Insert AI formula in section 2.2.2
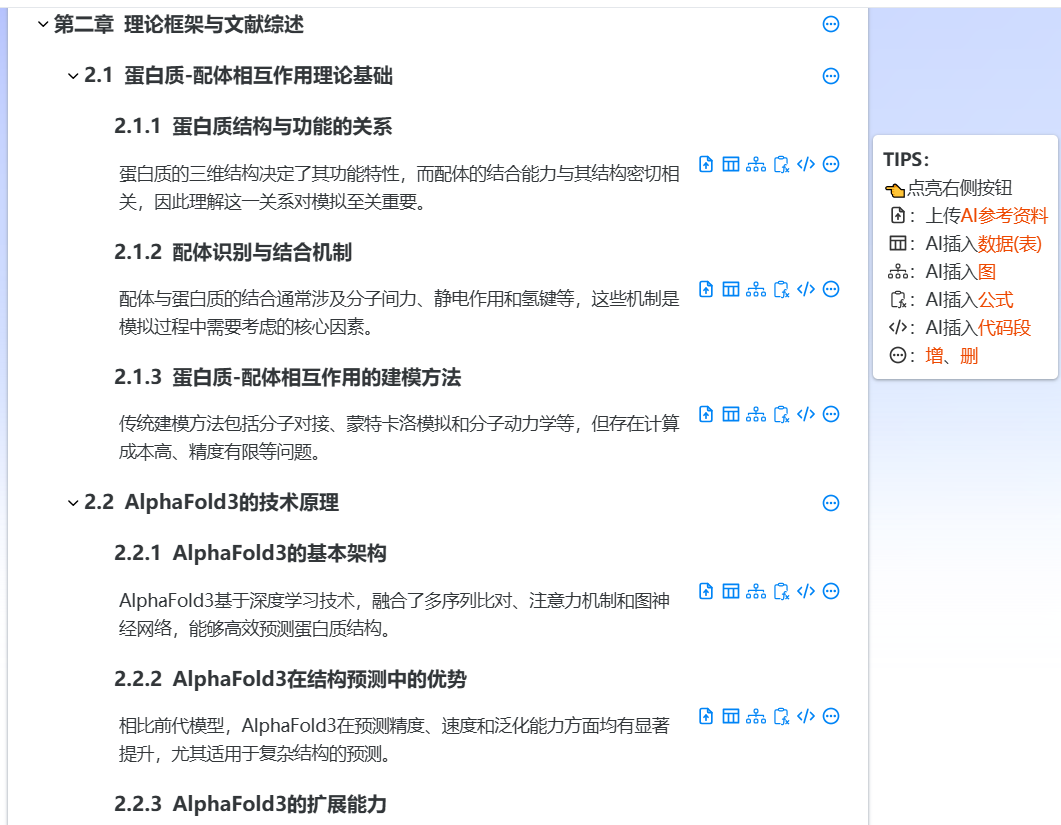This screenshot has width=1061, height=825. pyautogui.click(x=782, y=717)
